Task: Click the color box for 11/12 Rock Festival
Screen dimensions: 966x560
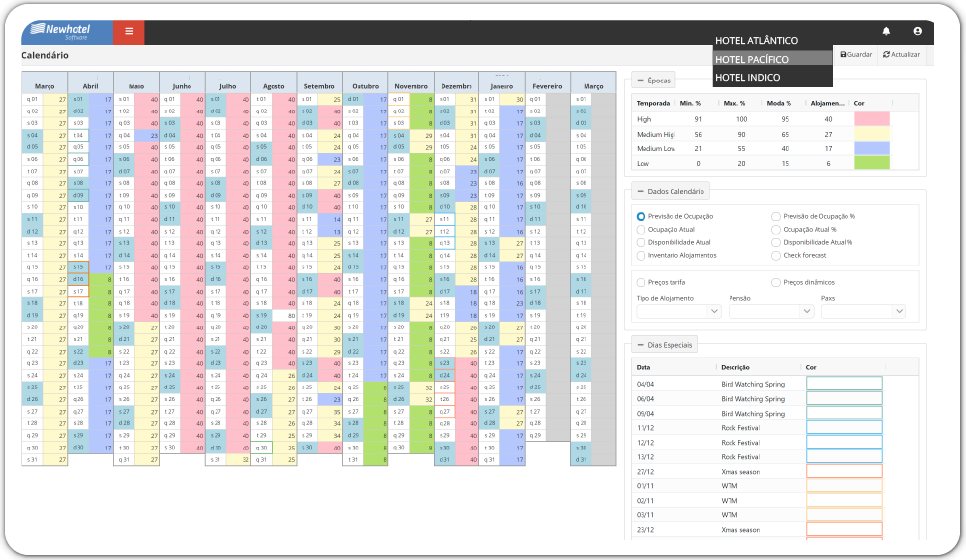Action: point(844,428)
